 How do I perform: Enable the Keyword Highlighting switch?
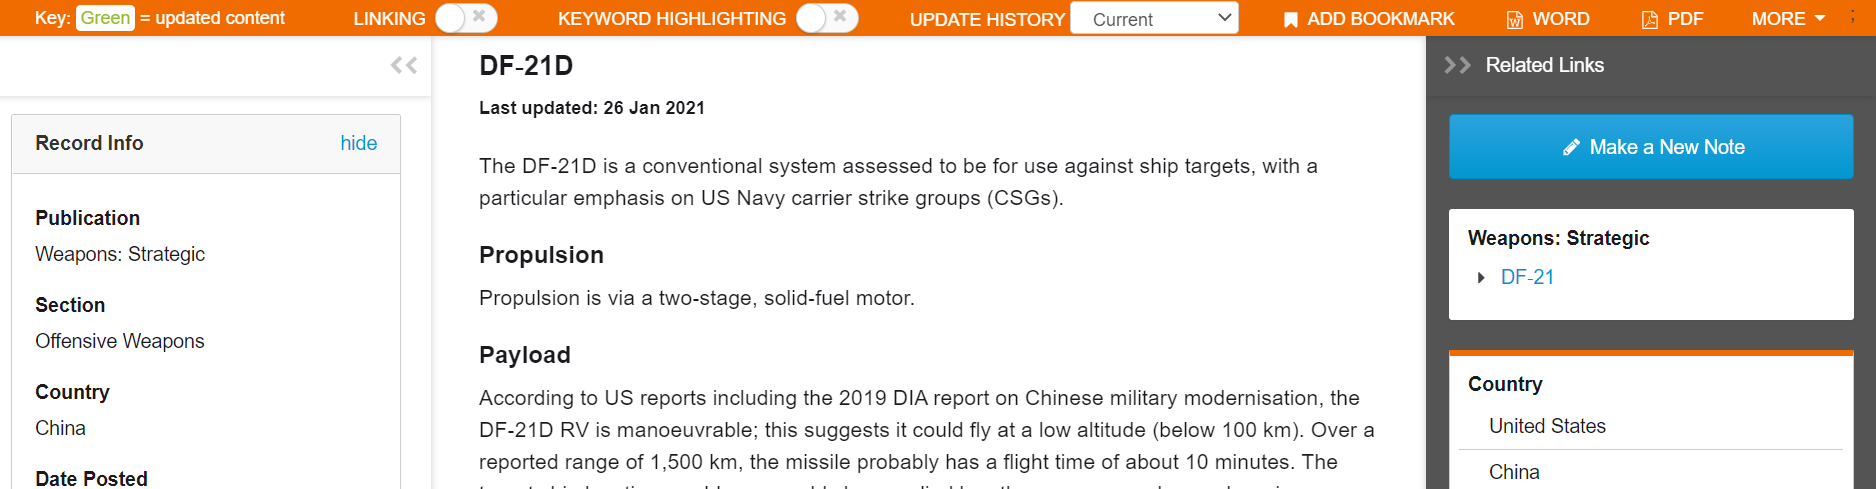827,18
